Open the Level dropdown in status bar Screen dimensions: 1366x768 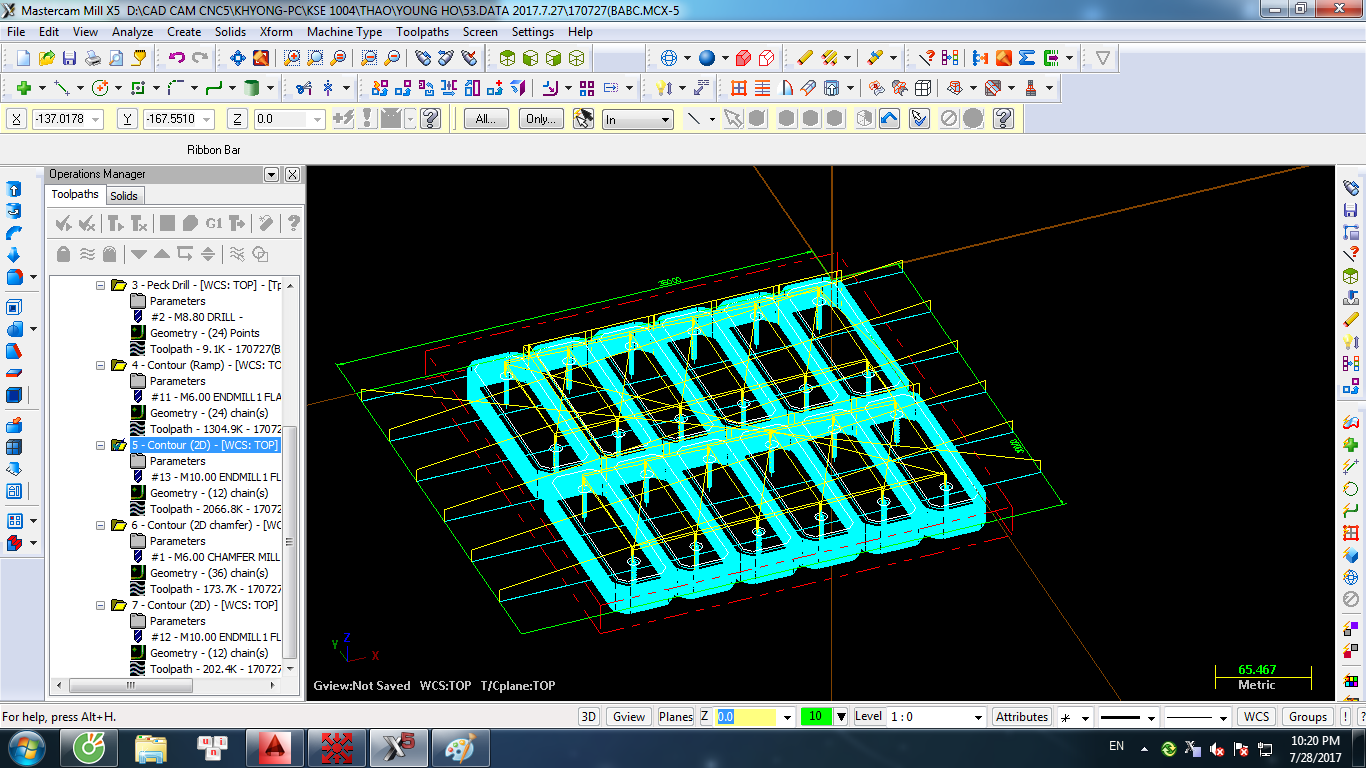pyautogui.click(x=978, y=717)
